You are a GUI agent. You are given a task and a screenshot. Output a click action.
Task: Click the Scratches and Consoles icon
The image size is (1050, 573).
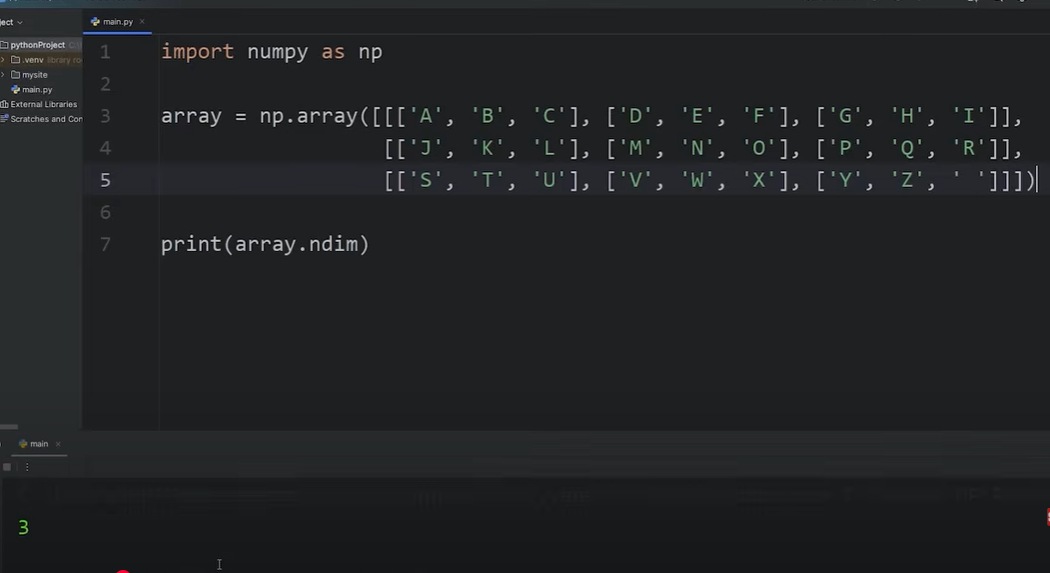(4, 119)
